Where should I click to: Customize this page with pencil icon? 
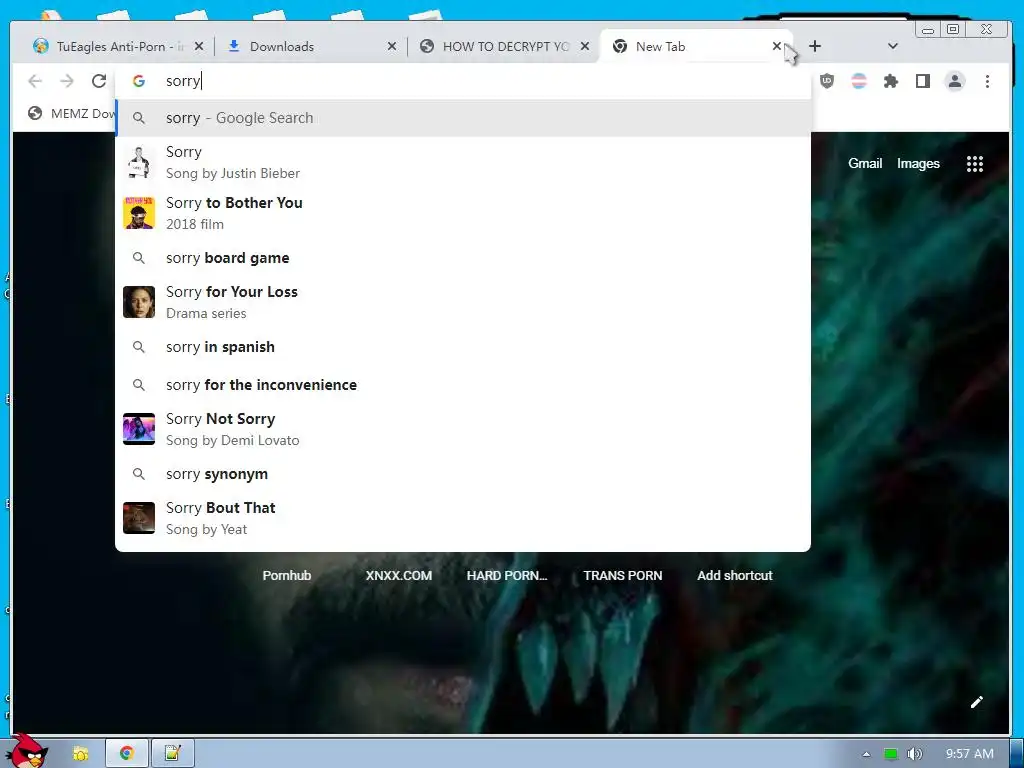976,702
